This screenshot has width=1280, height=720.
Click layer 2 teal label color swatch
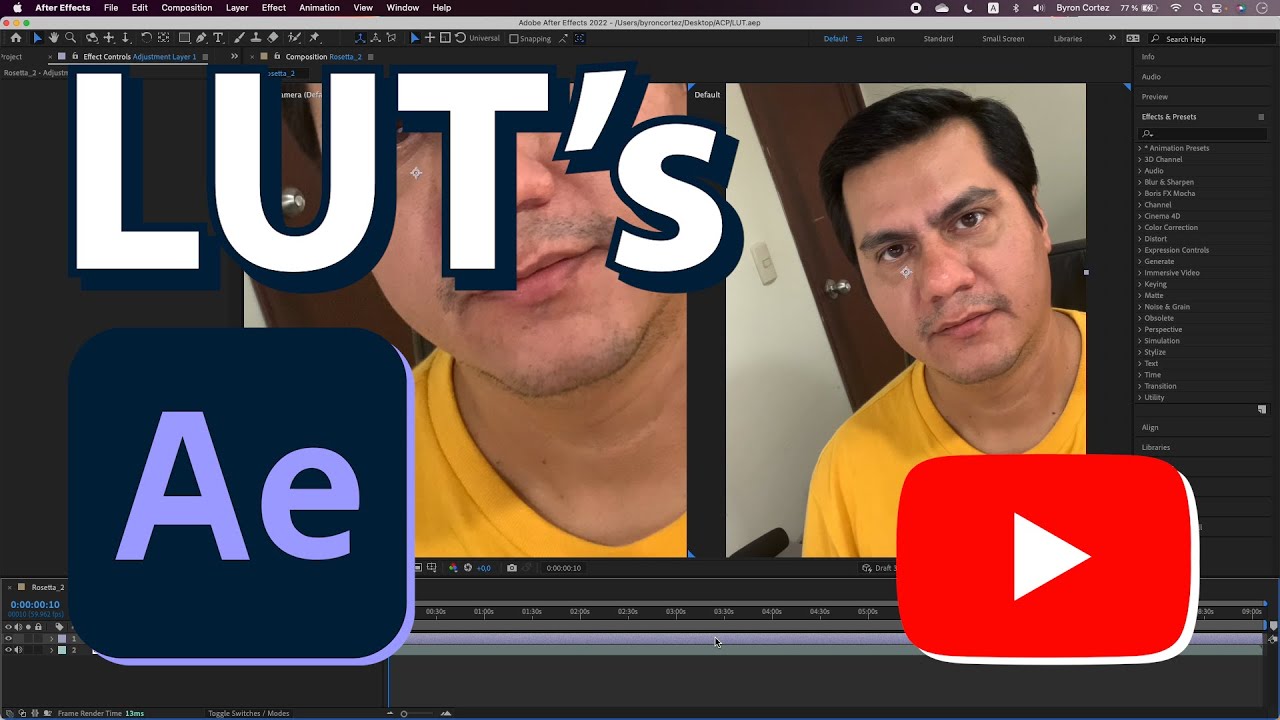click(62, 650)
